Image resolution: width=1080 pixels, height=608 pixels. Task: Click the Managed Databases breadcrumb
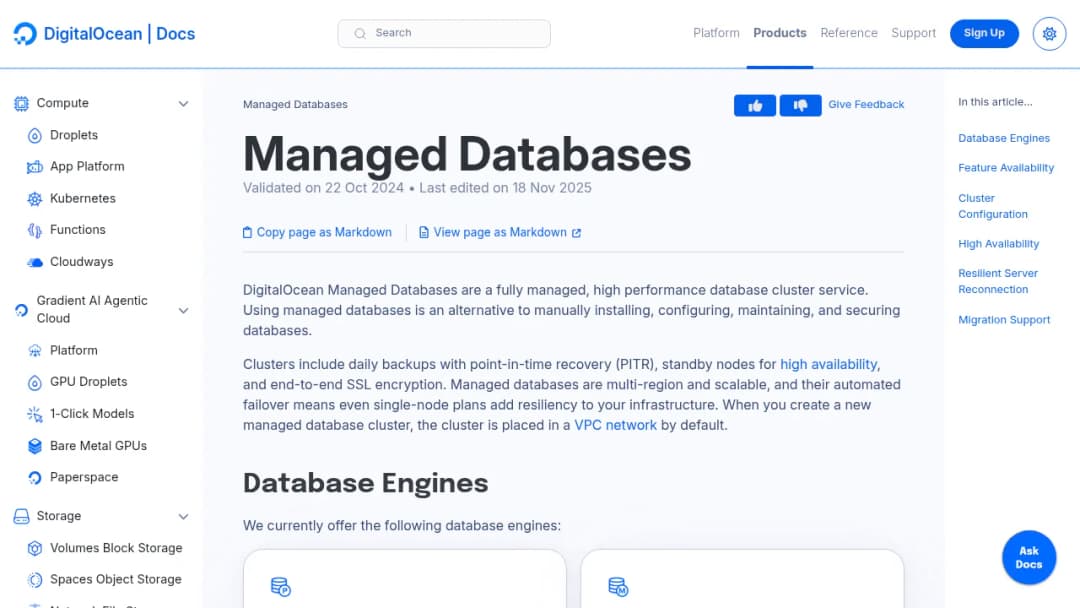click(295, 105)
